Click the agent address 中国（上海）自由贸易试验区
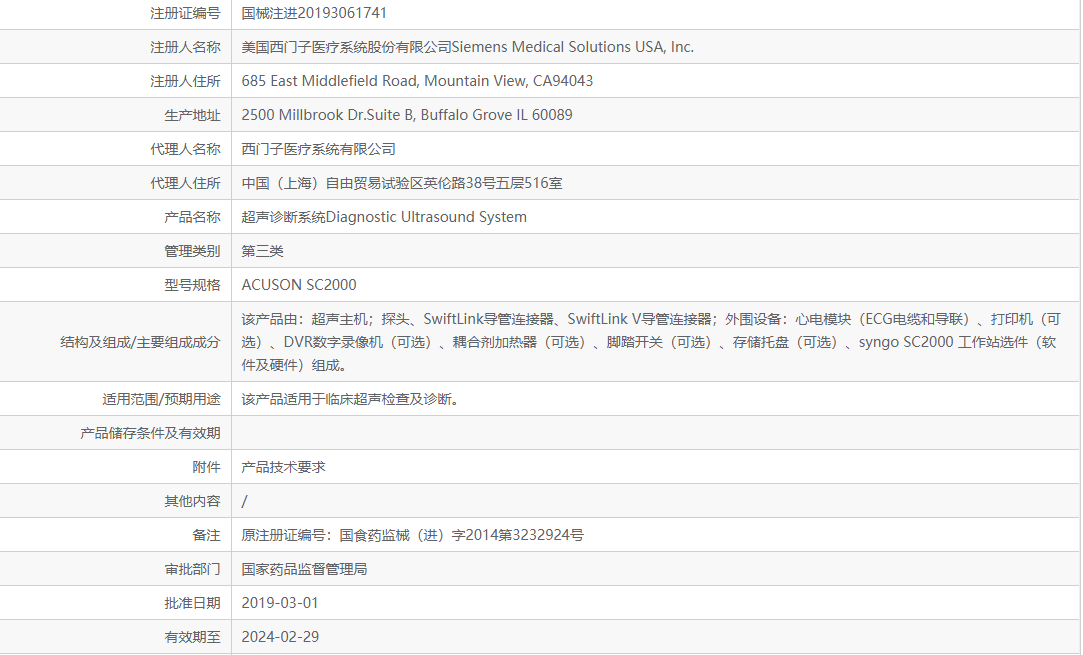The width and height of the screenshot is (1083, 655). pyautogui.click(x=332, y=183)
